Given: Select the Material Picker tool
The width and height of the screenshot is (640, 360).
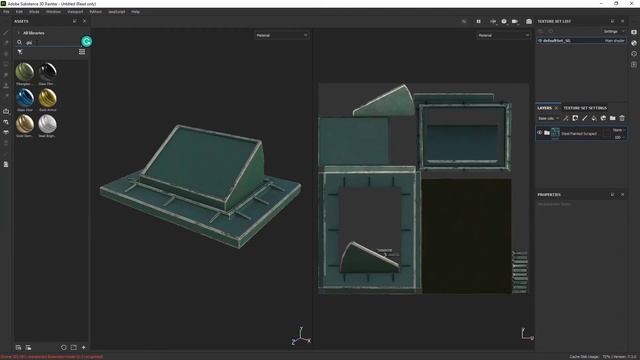Looking at the screenshot, I should click(6, 96).
